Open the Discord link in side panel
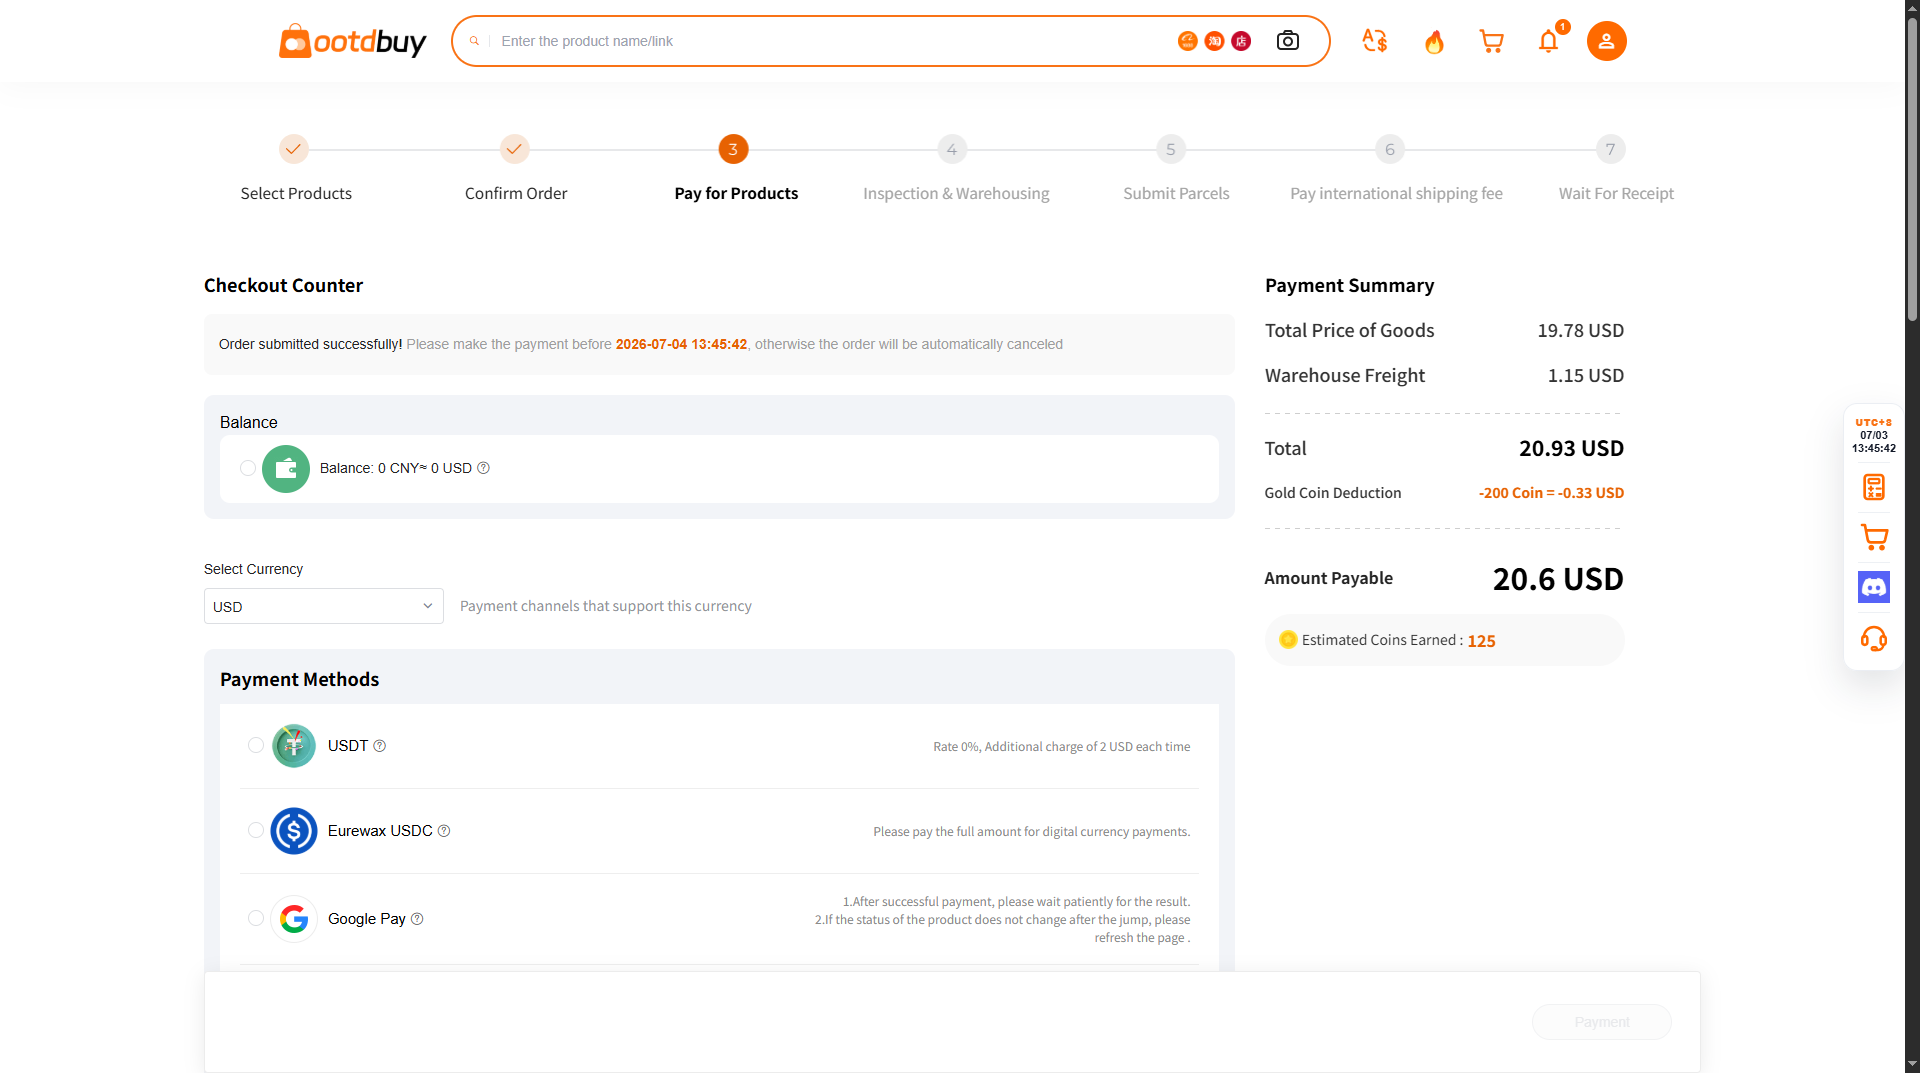This screenshot has width=1920, height=1073. point(1874,587)
